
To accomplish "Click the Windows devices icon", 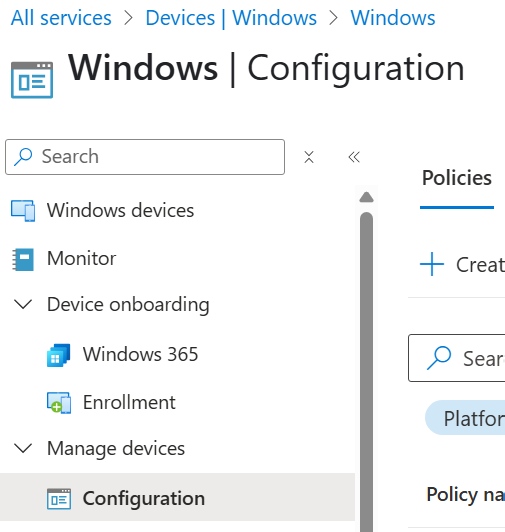I will point(23,211).
